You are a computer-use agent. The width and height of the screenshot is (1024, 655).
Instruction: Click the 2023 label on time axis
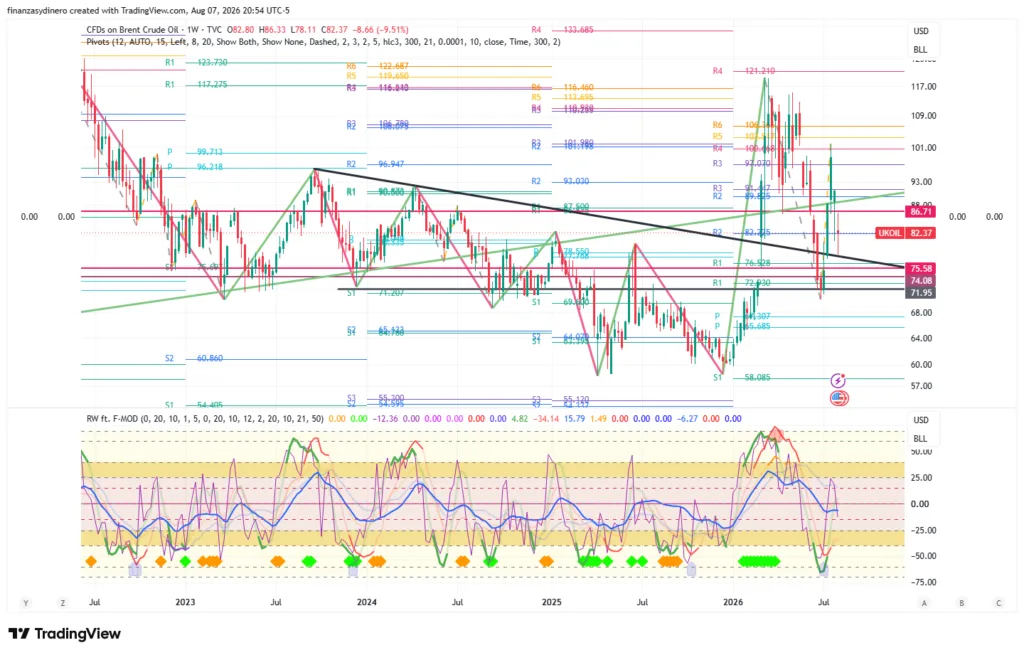coord(185,602)
